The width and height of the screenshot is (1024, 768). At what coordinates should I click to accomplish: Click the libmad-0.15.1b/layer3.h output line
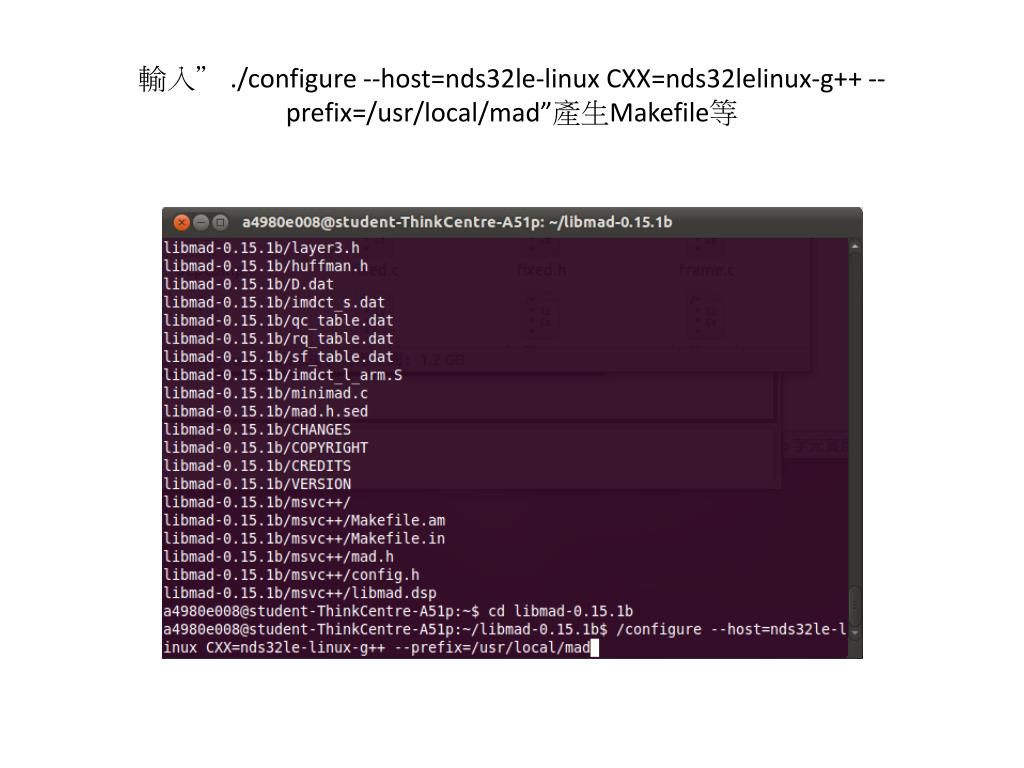pos(261,248)
